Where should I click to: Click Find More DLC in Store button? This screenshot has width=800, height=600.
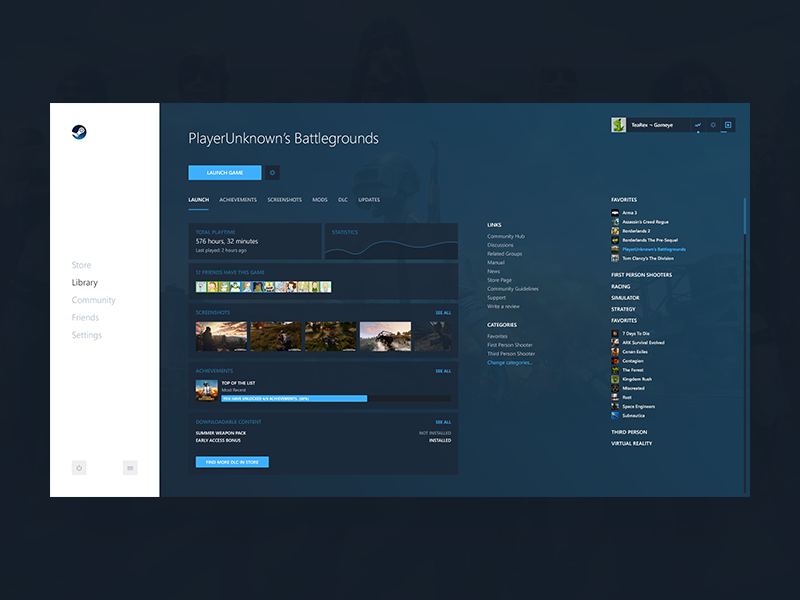pos(232,462)
